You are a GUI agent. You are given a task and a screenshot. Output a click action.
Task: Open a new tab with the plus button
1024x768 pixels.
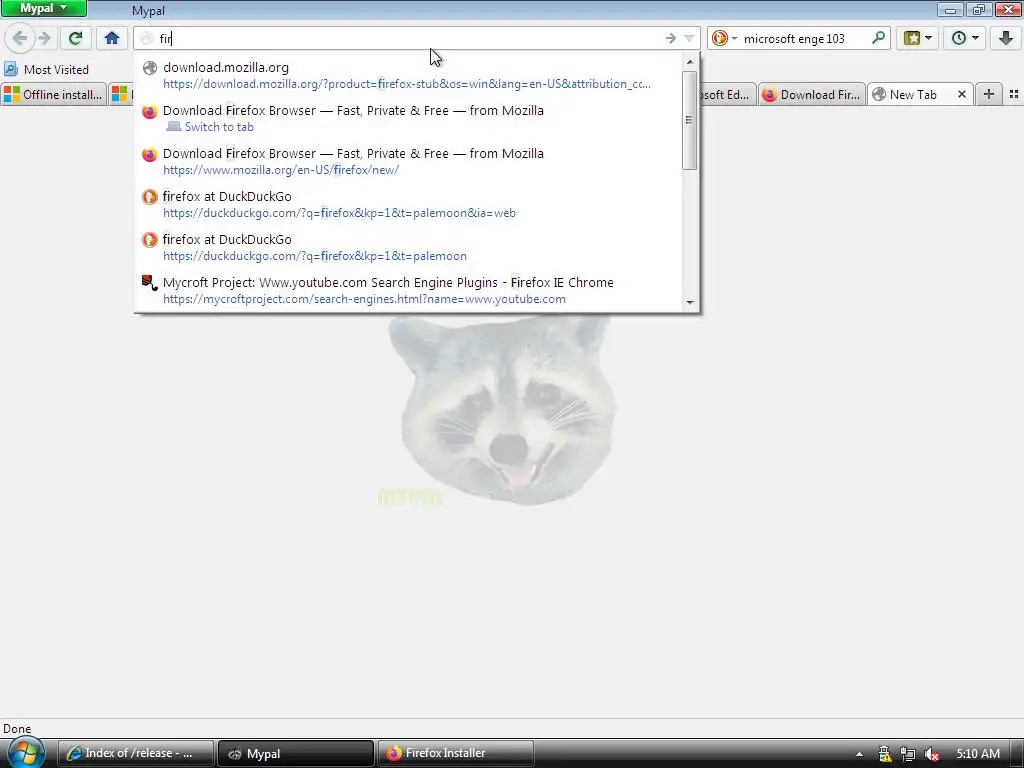coord(989,95)
